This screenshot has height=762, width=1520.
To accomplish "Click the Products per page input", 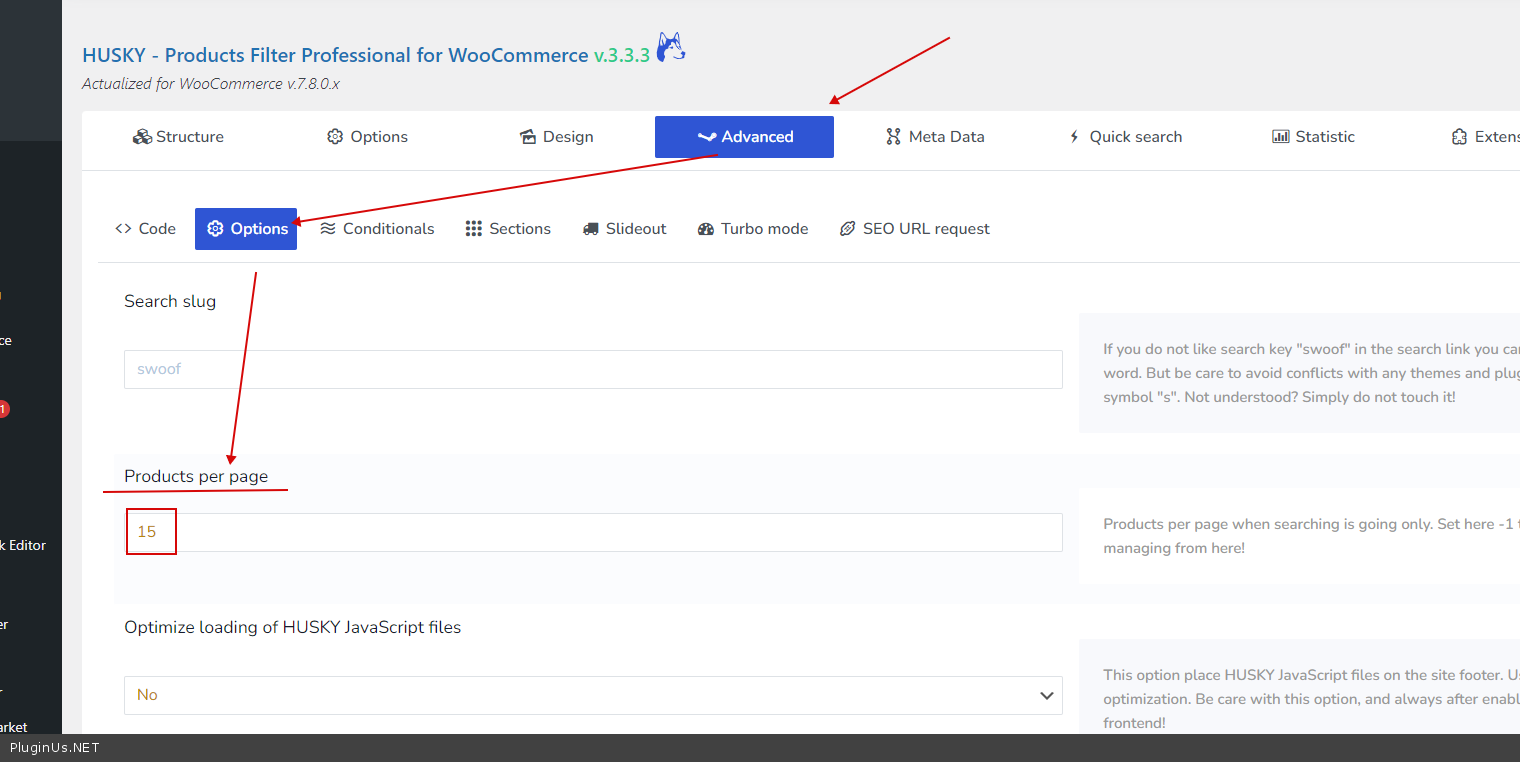I will (x=592, y=532).
